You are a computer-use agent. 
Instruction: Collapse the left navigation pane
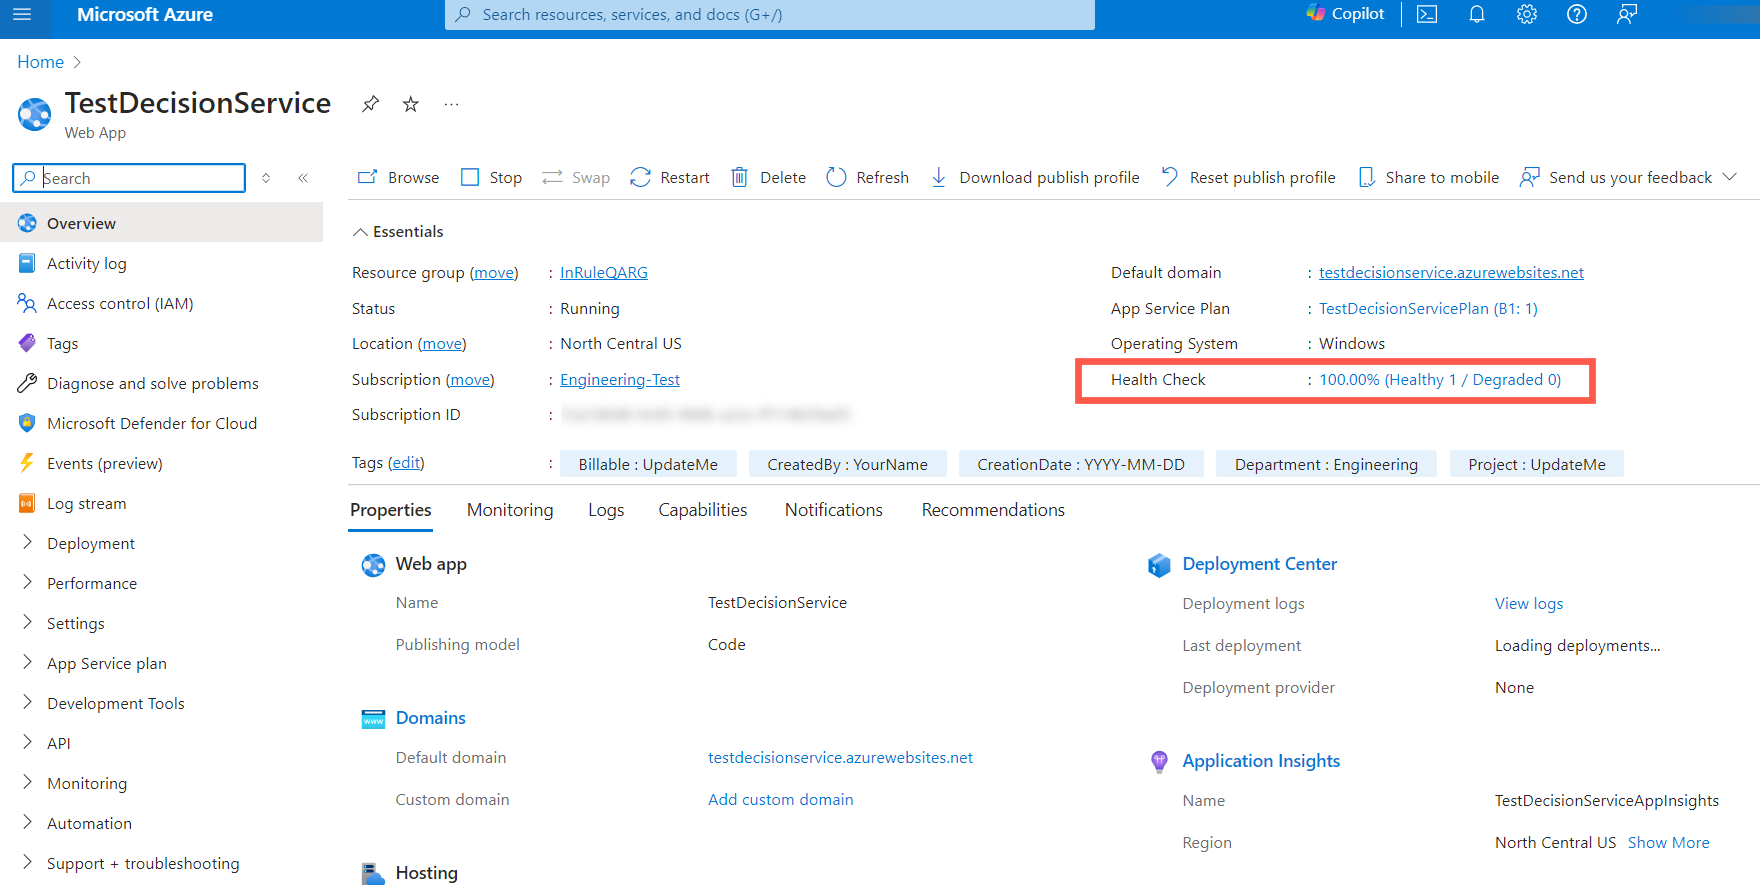(x=303, y=178)
